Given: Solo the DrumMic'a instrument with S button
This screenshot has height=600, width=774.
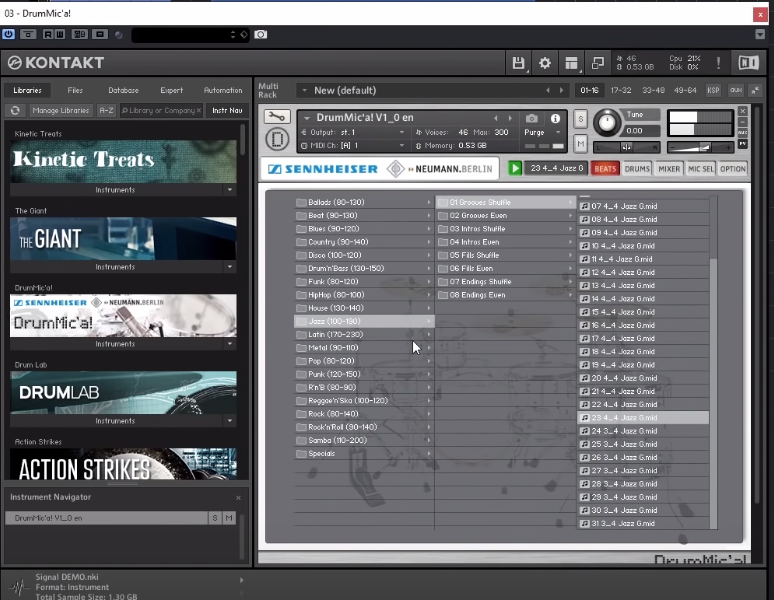Looking at the screenshot, I should (x=580, y=118).
